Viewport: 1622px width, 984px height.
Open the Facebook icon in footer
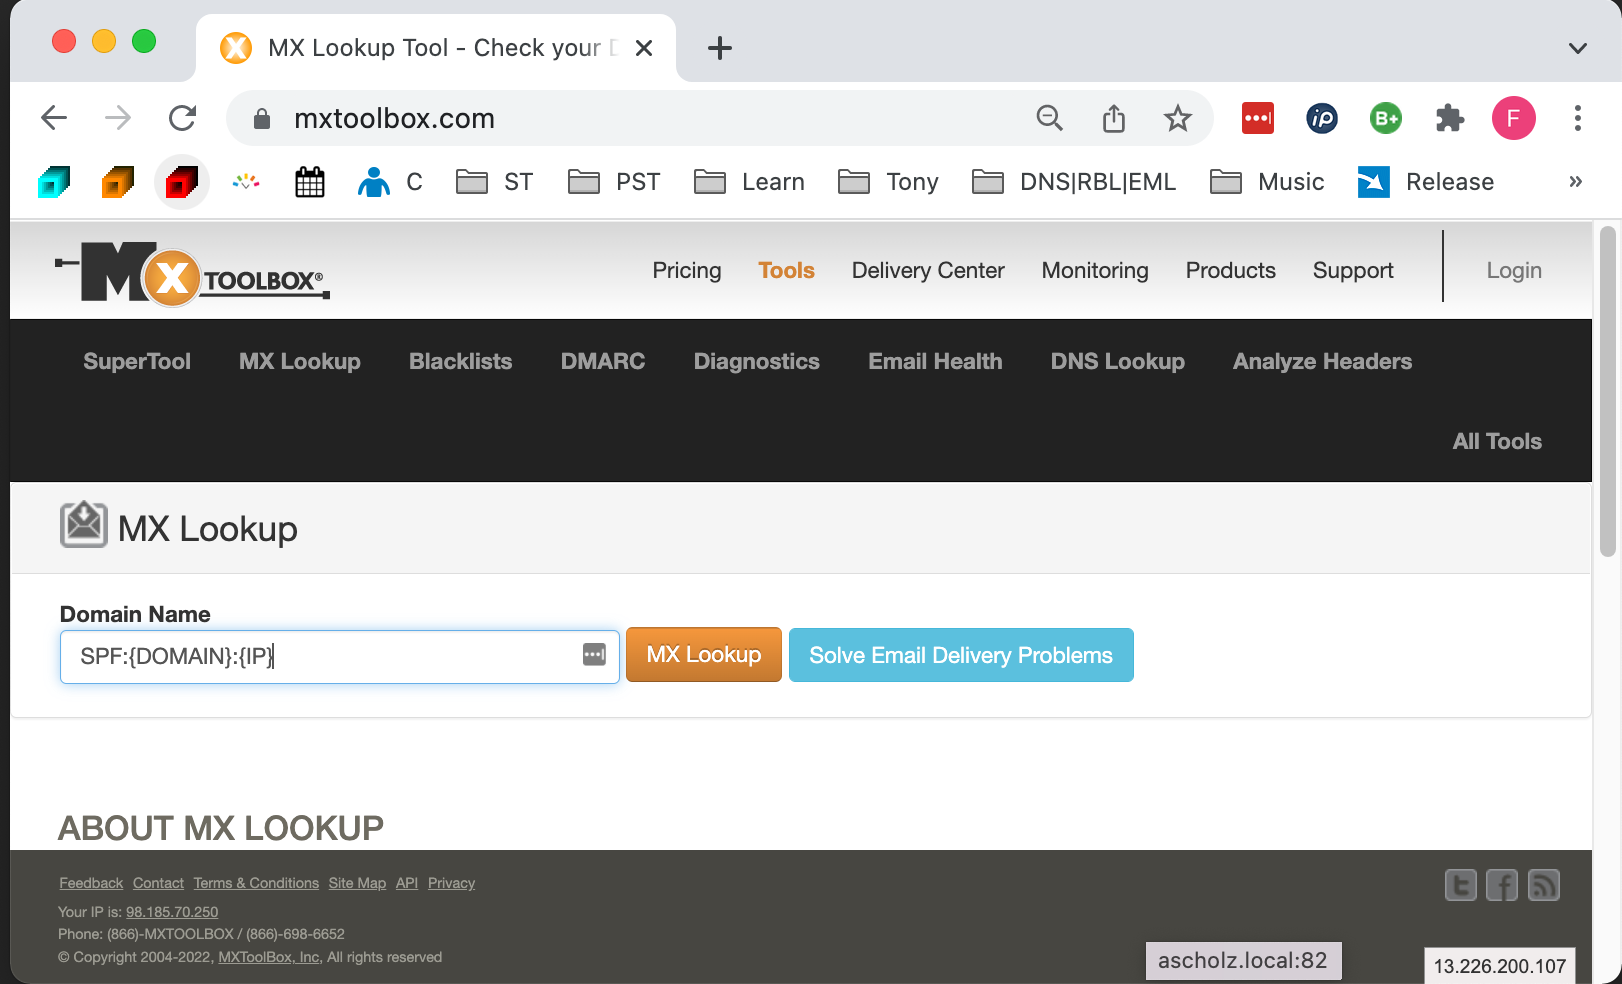tap(1501, 885)
